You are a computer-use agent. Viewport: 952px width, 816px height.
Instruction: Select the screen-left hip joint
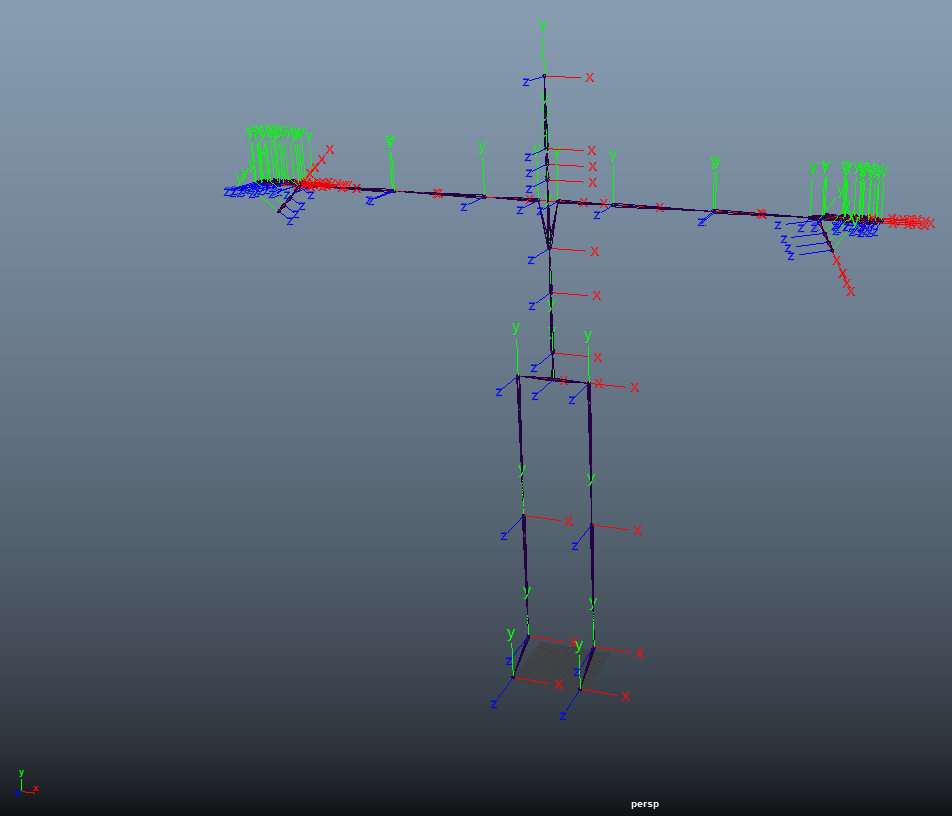pyautogui.click(x=518, y=376)
